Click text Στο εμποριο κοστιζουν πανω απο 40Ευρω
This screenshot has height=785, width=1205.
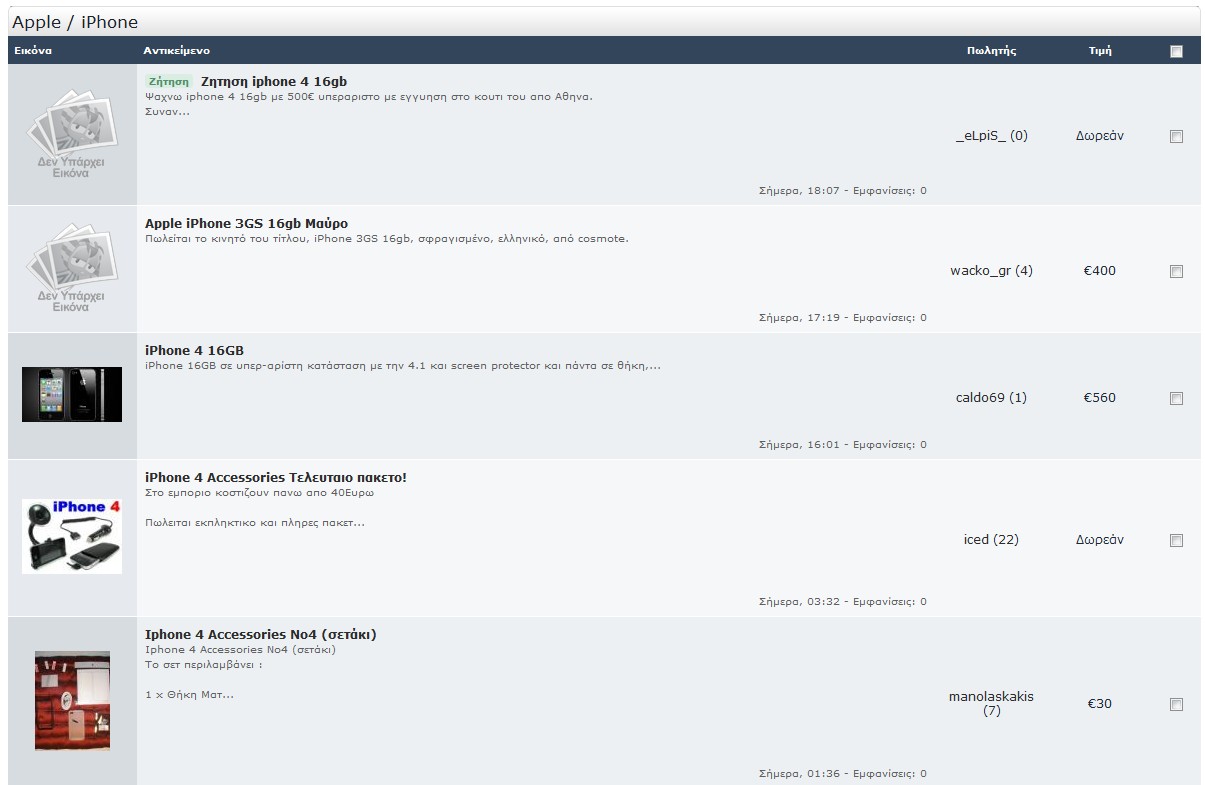(260, 493)
